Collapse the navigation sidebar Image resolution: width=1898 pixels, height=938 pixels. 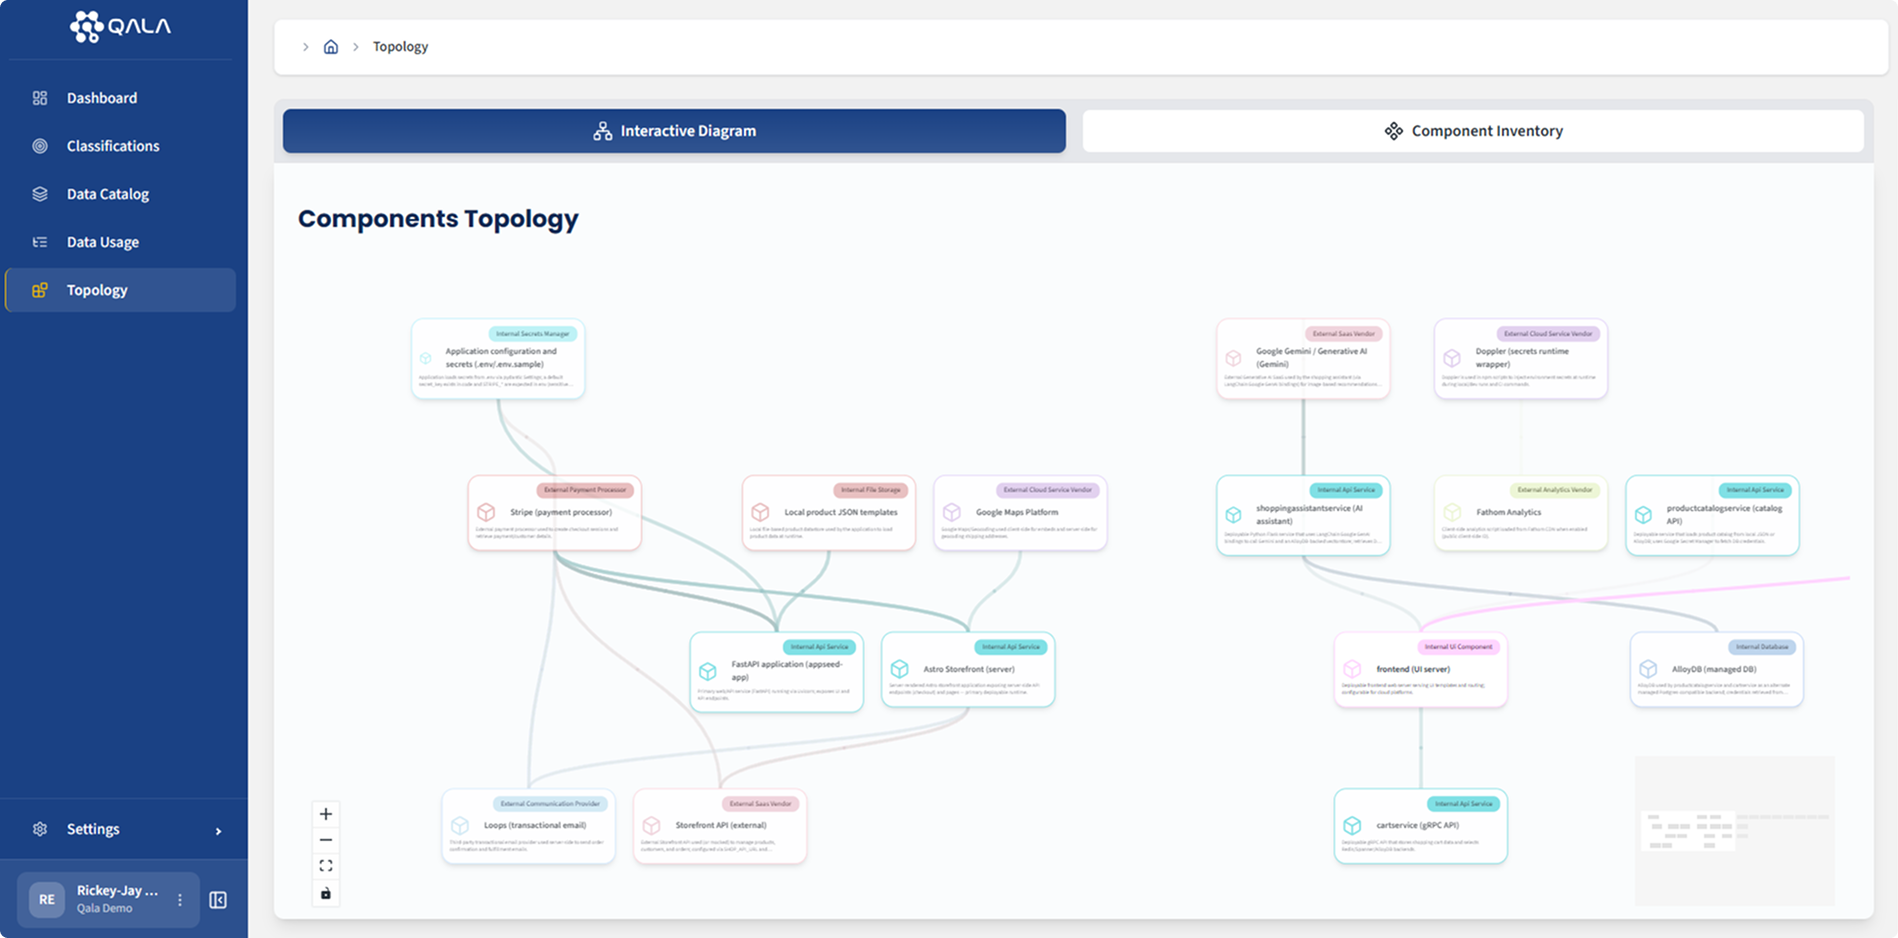(217, 899)
